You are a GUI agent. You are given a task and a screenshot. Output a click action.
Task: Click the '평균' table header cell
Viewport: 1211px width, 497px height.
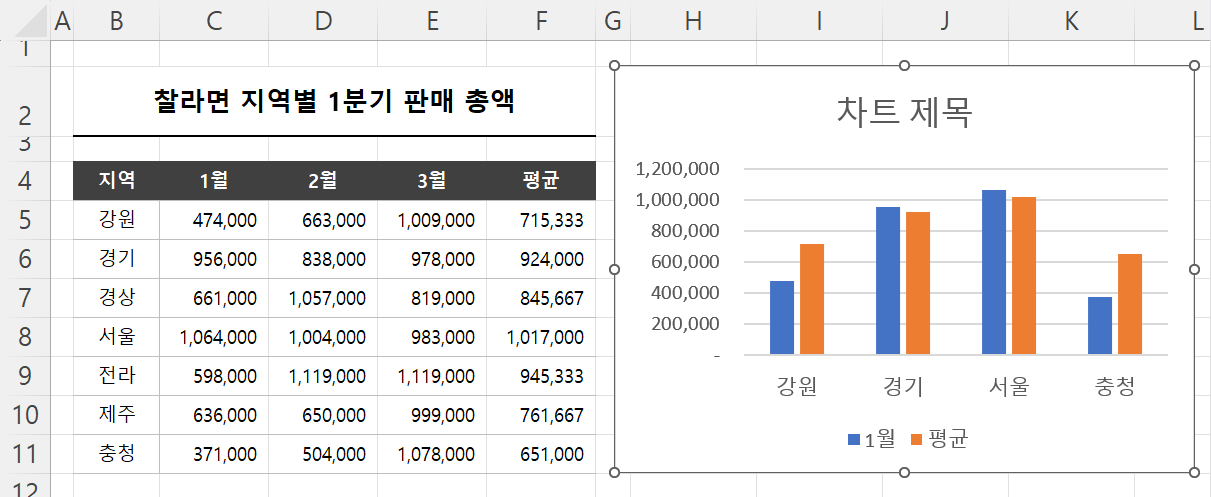click(541, 181)
